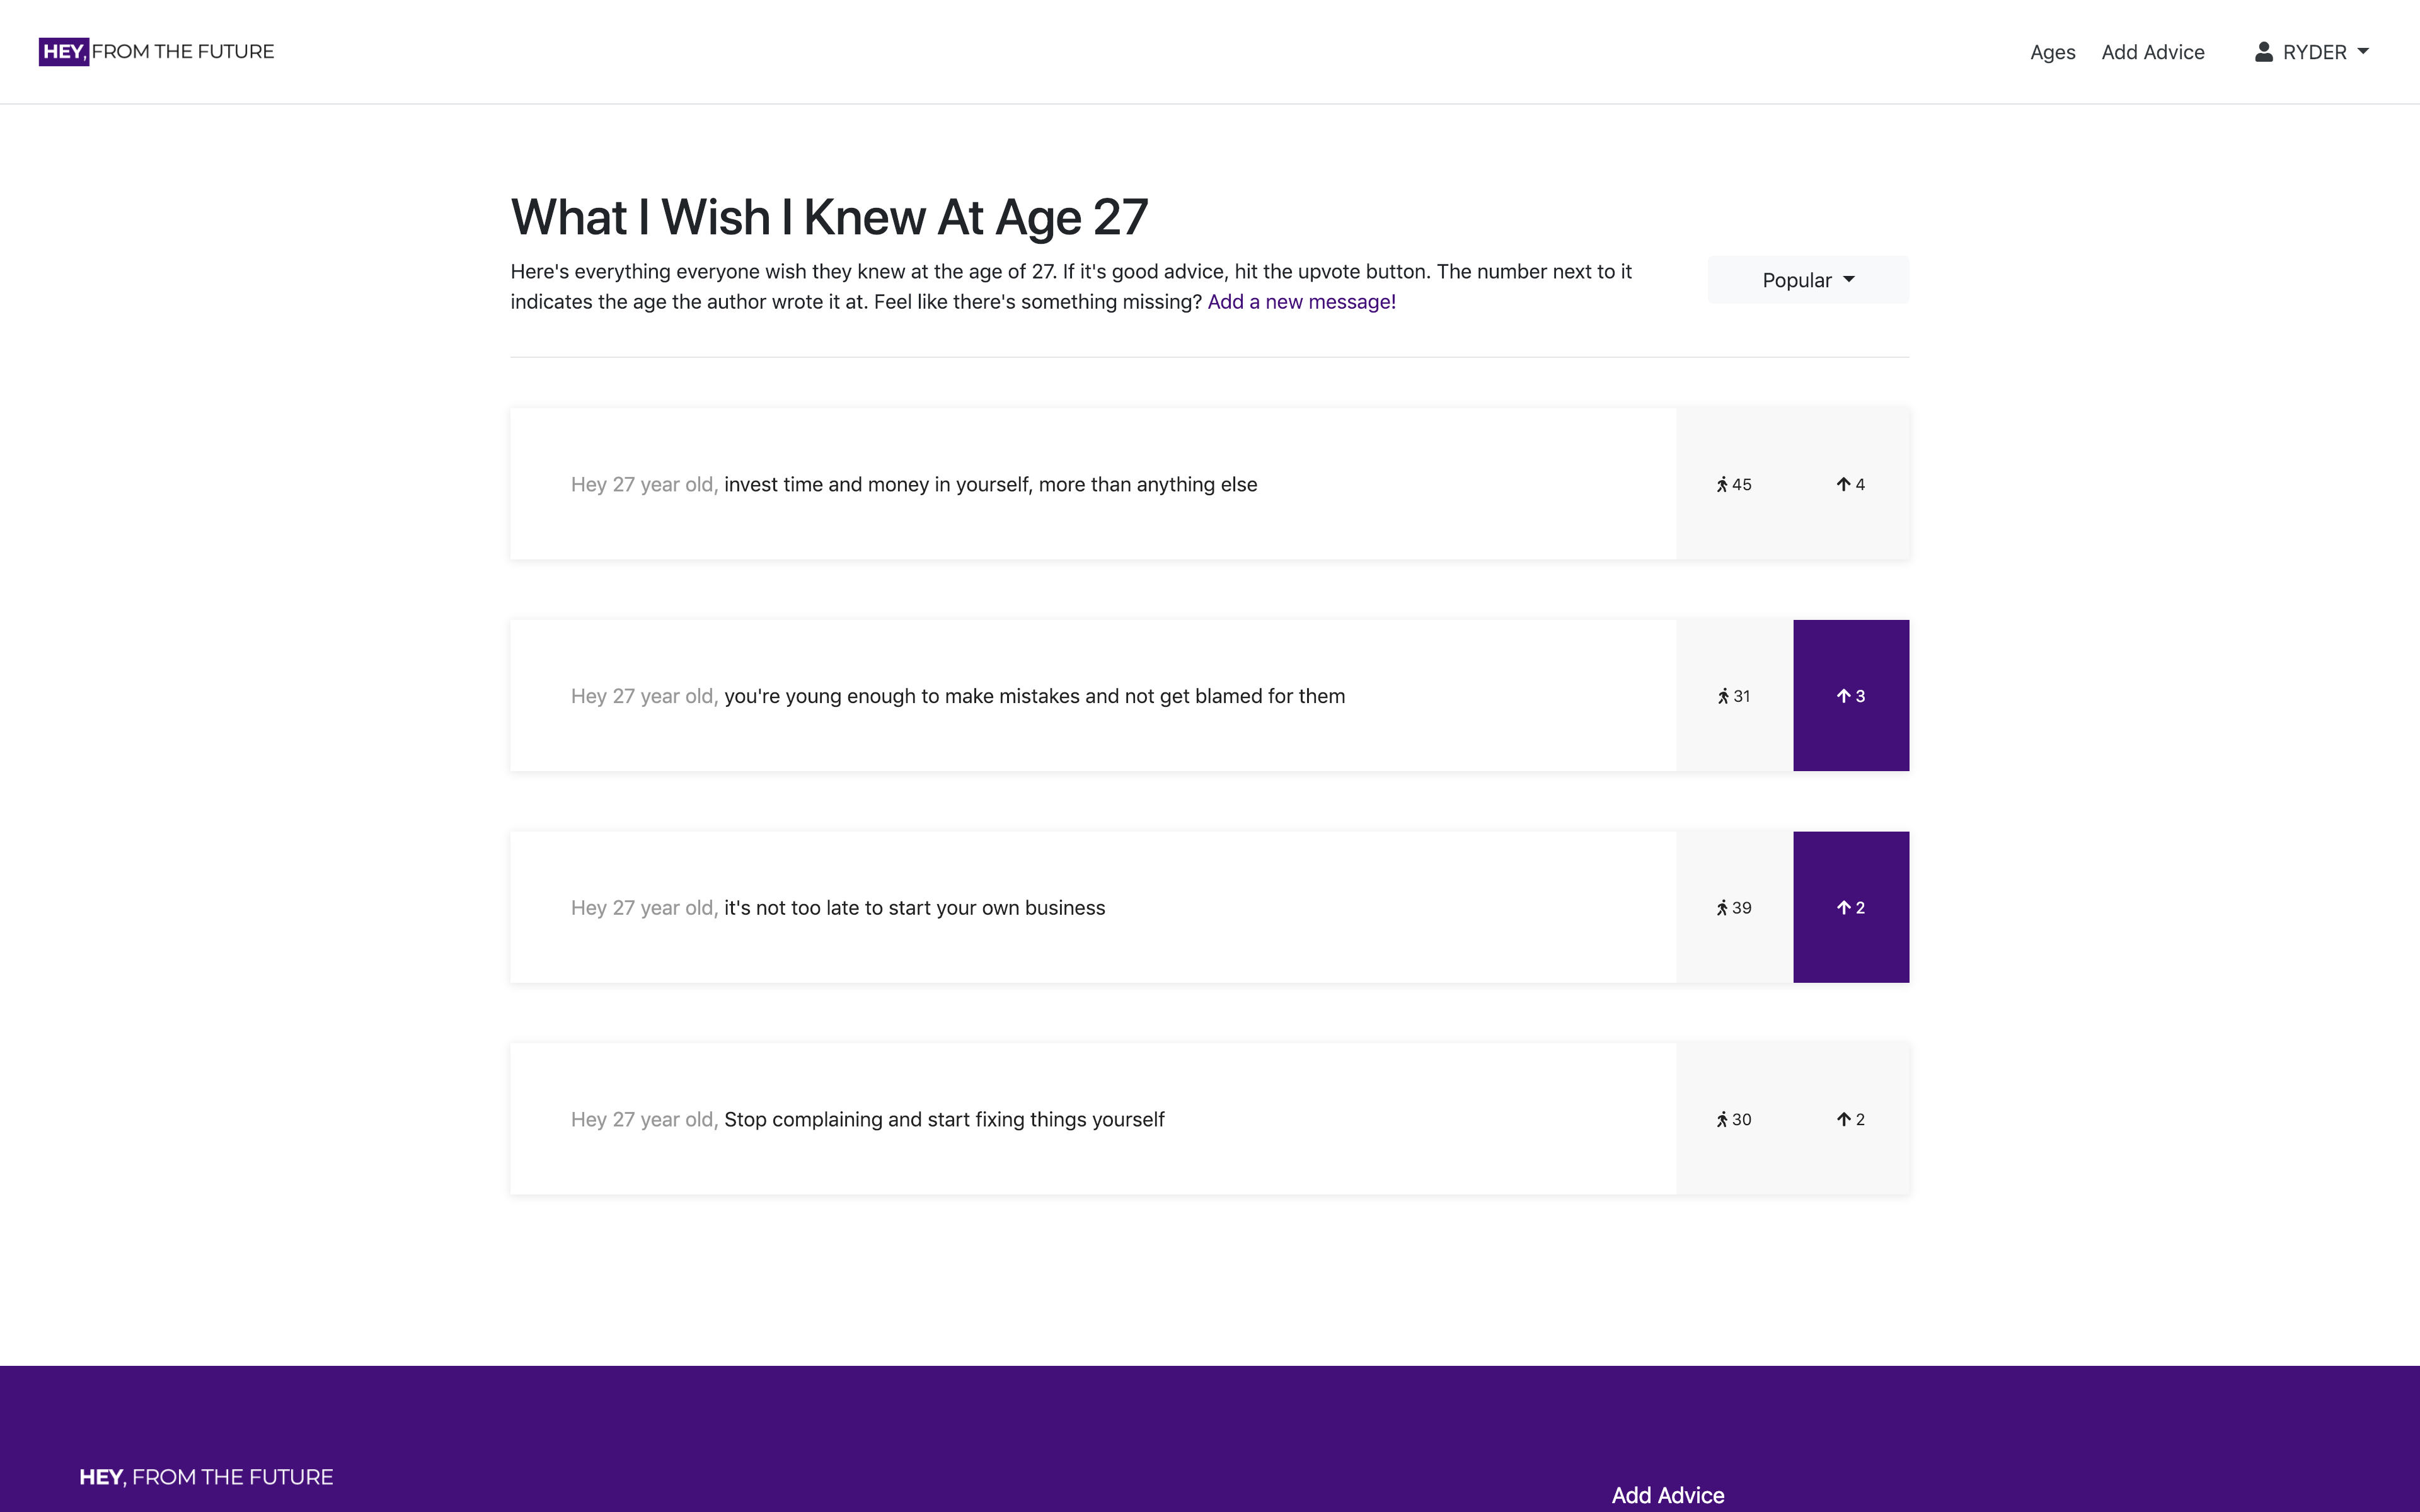Image resolution: width=2420 pixels, height=1512 pixels.
Task: Remove your upvote from the business advice
Action: click(x=1850, y=907)
